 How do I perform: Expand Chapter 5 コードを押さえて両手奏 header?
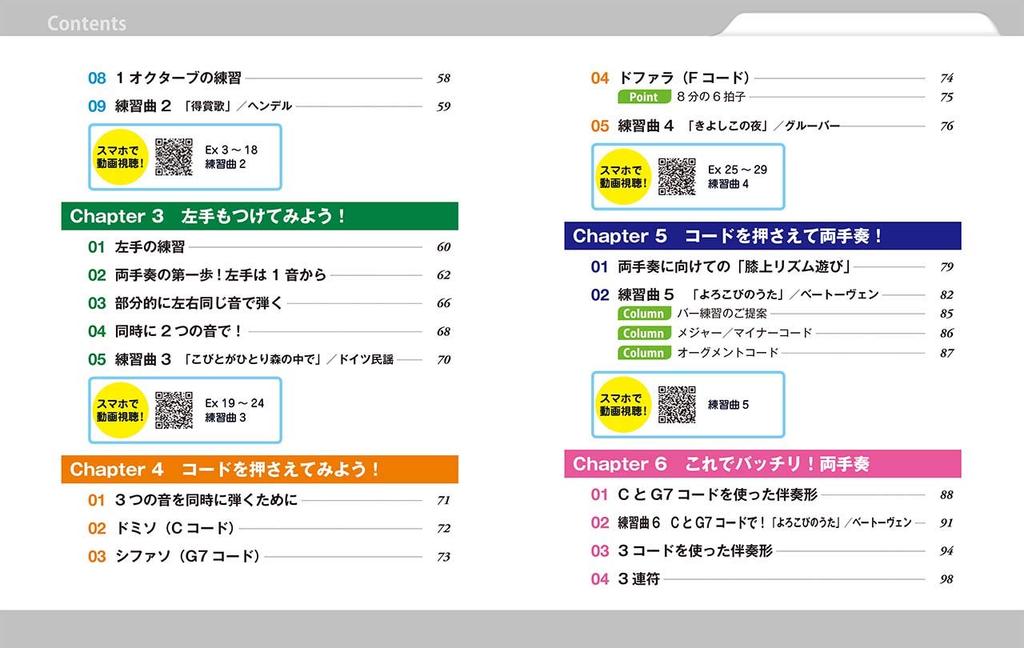[x=763, y=237]
